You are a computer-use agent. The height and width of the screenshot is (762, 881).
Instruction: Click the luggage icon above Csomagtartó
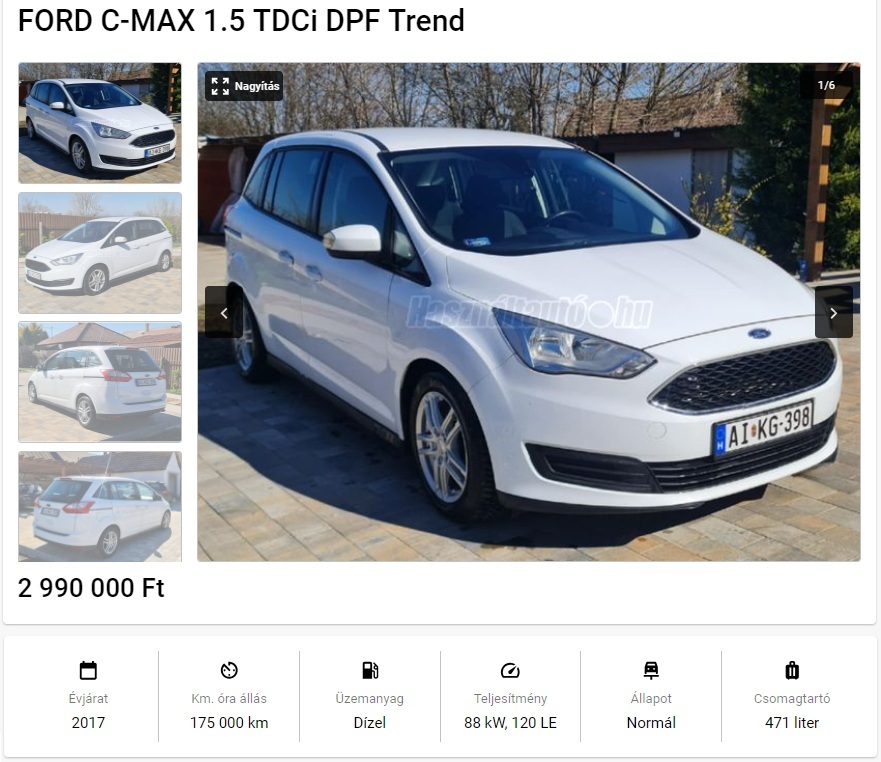click(792, 670)
